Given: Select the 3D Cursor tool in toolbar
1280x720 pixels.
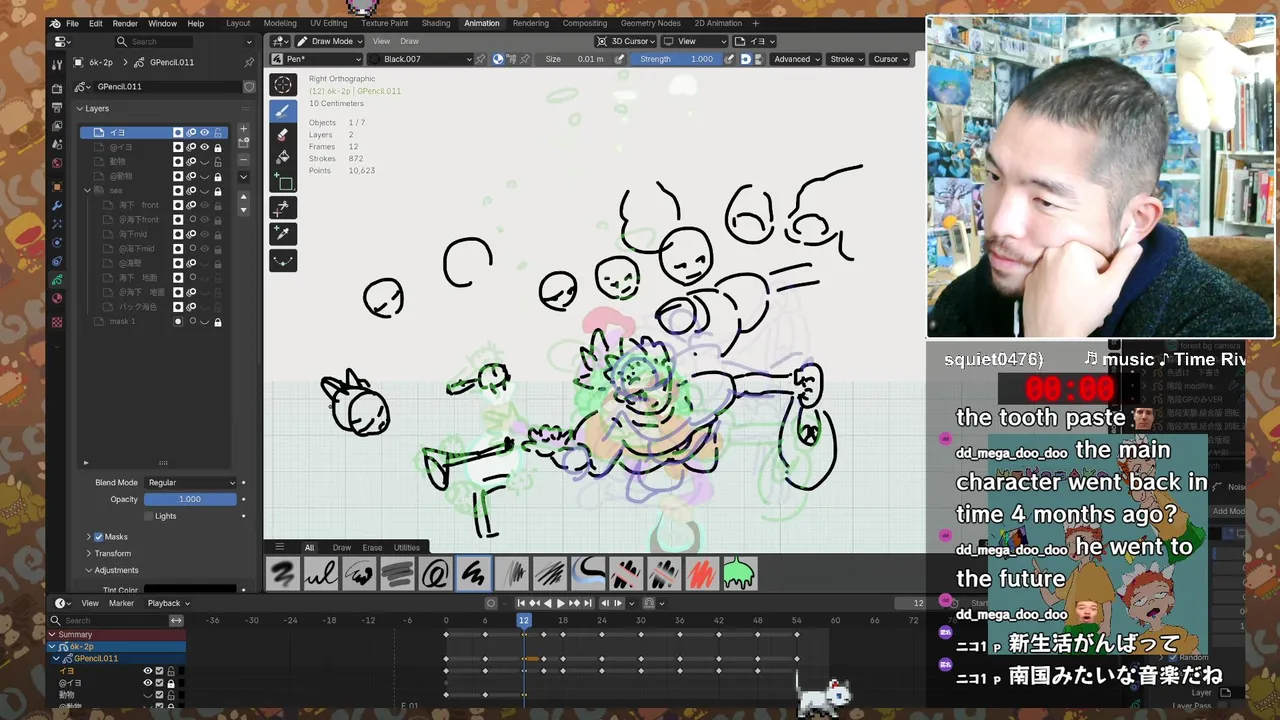Looking at the screenshot, I should [x=283, y=86].
